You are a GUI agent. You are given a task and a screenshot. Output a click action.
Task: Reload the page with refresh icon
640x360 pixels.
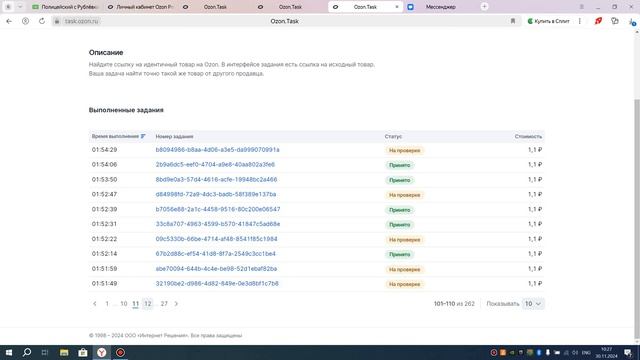(x=42, y=21)
